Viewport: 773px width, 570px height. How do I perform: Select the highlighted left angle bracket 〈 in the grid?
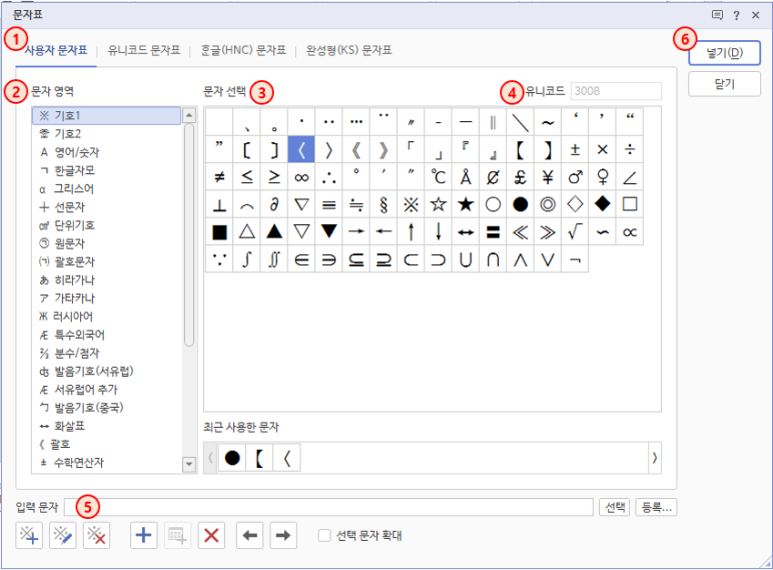pyautogui.click(x=302, y=149)
